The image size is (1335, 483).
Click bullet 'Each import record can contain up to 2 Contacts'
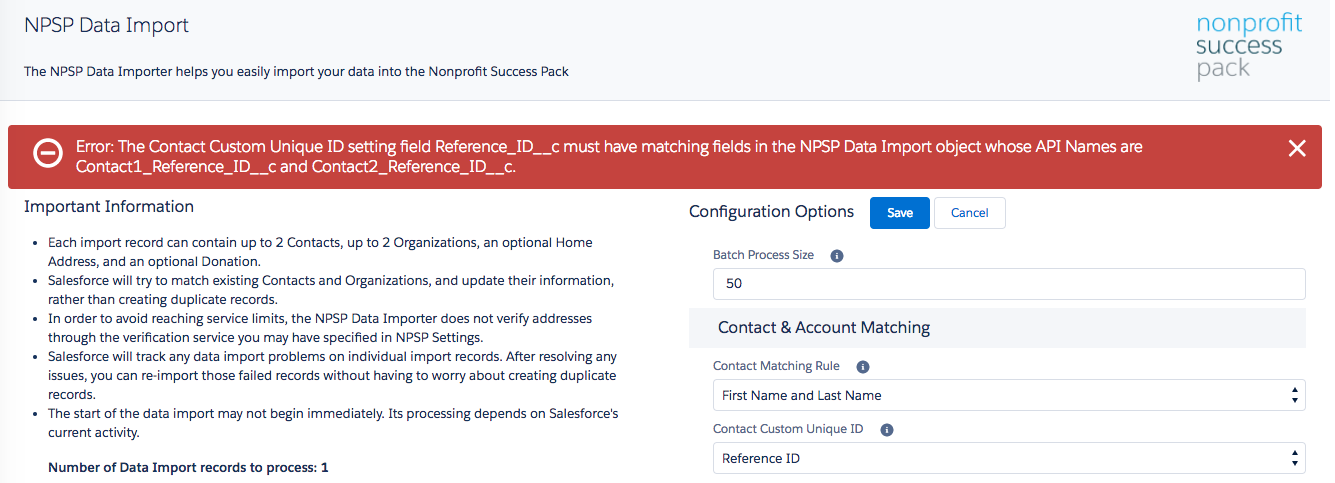click(320, 251)
